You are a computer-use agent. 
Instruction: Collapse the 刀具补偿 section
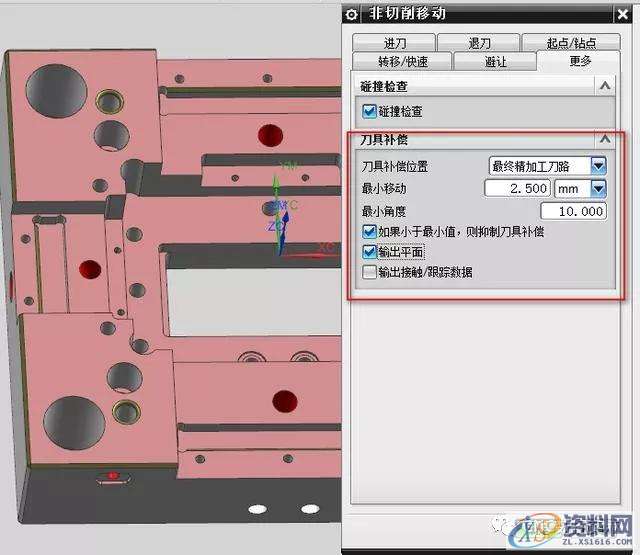tap(604, 140)
